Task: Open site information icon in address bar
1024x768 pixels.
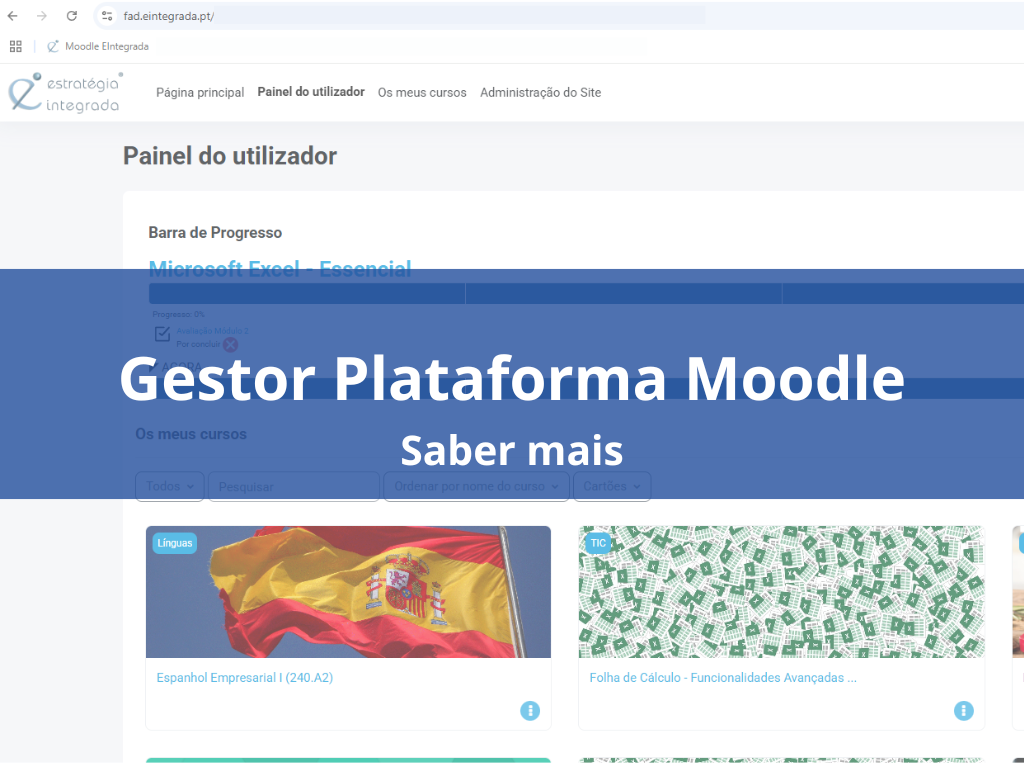Action: click(x=108, y=16)
